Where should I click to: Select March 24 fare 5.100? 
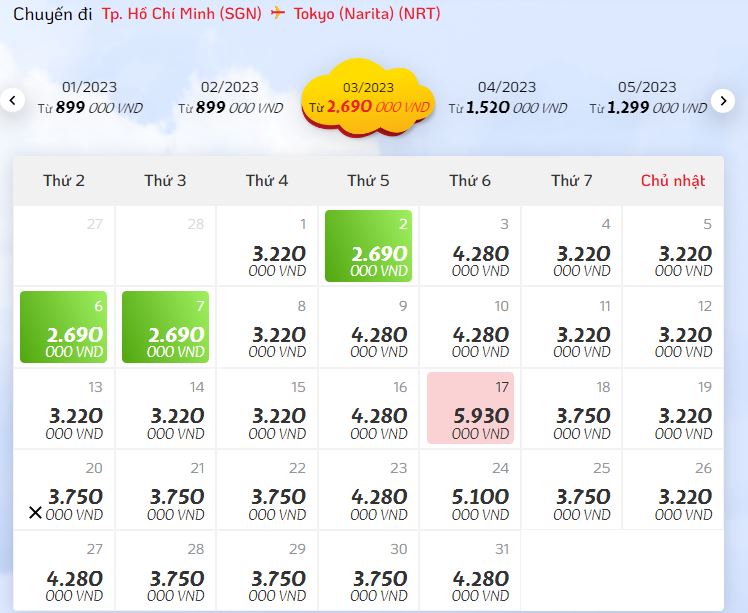coord(470,490)
